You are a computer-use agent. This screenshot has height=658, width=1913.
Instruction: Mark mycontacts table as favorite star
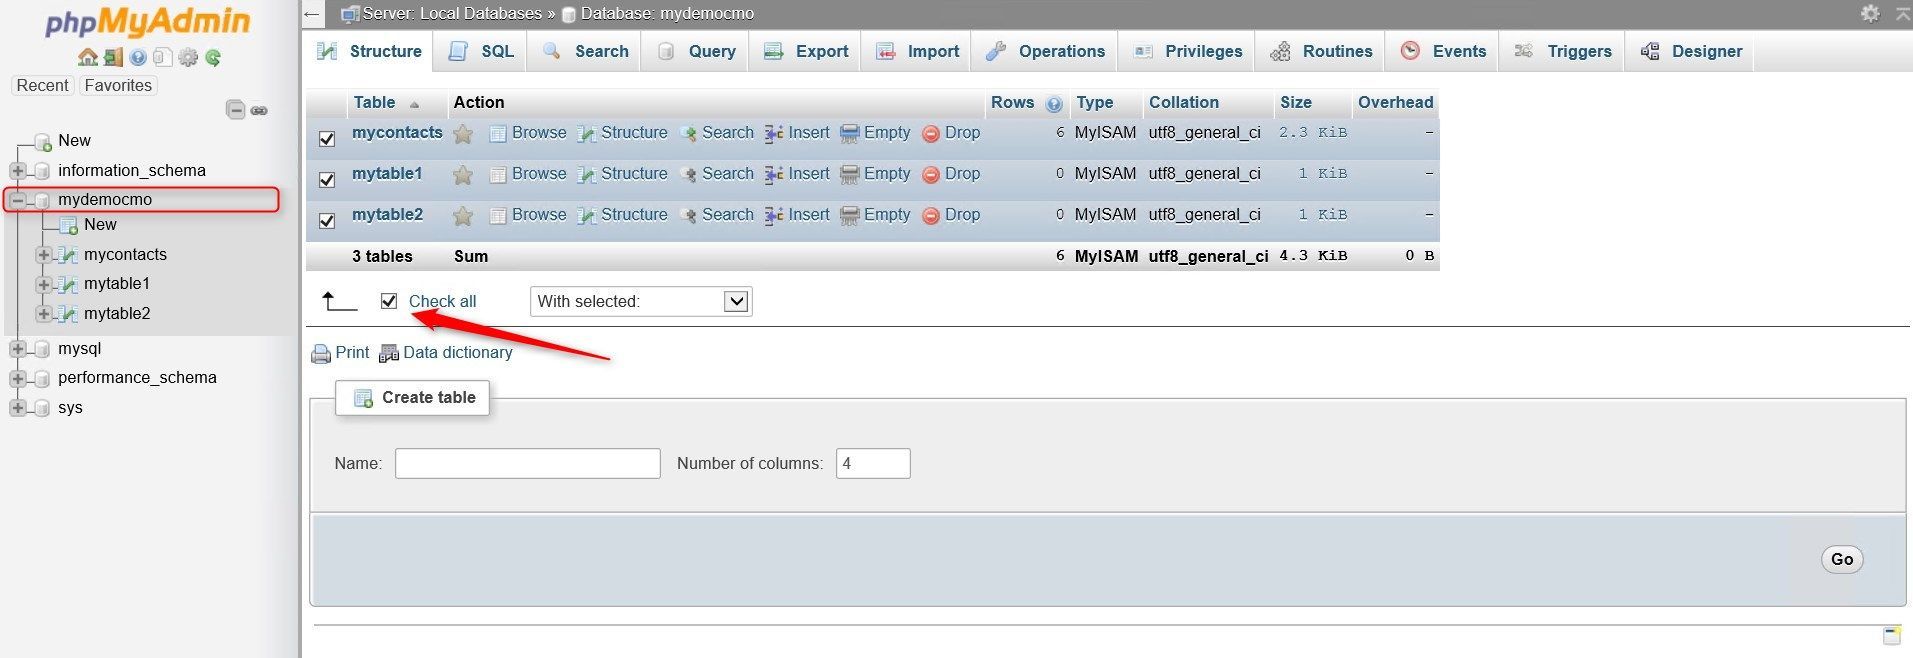463,133
